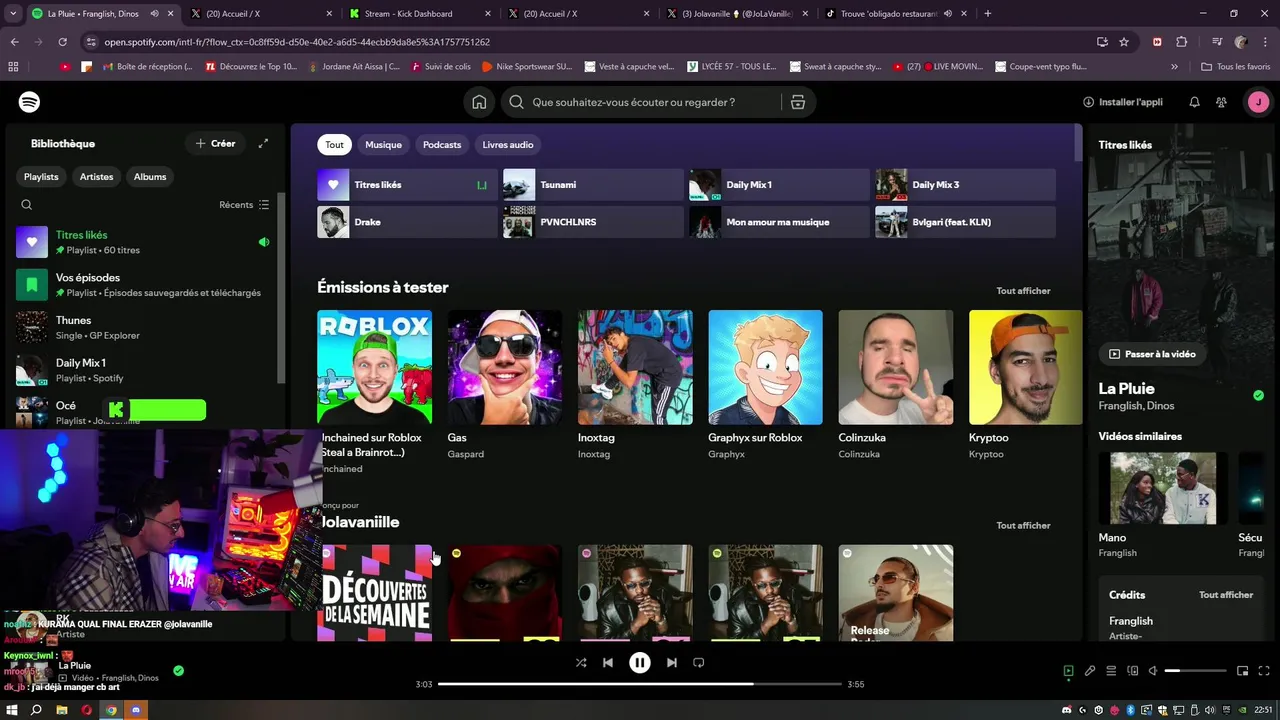Select Vos épisodes in the library
This screenshot has width=1280, height=720.
pyautogui.click(x=144, y=284)
